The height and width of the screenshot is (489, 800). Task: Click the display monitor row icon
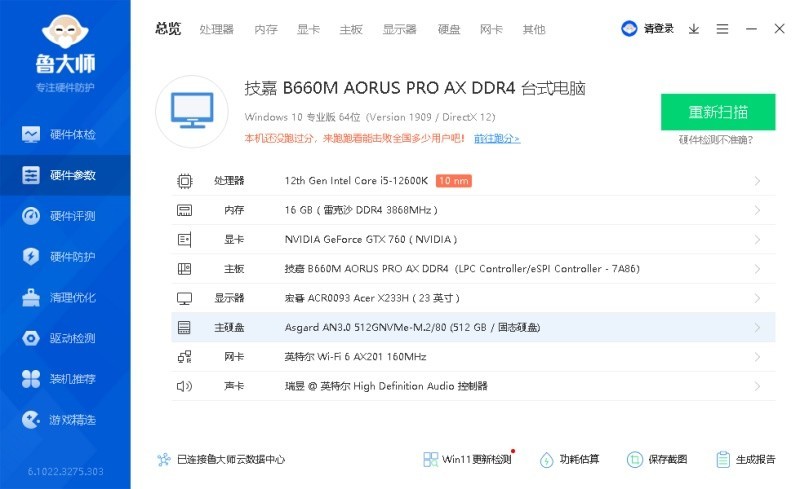tap(184, 298)
